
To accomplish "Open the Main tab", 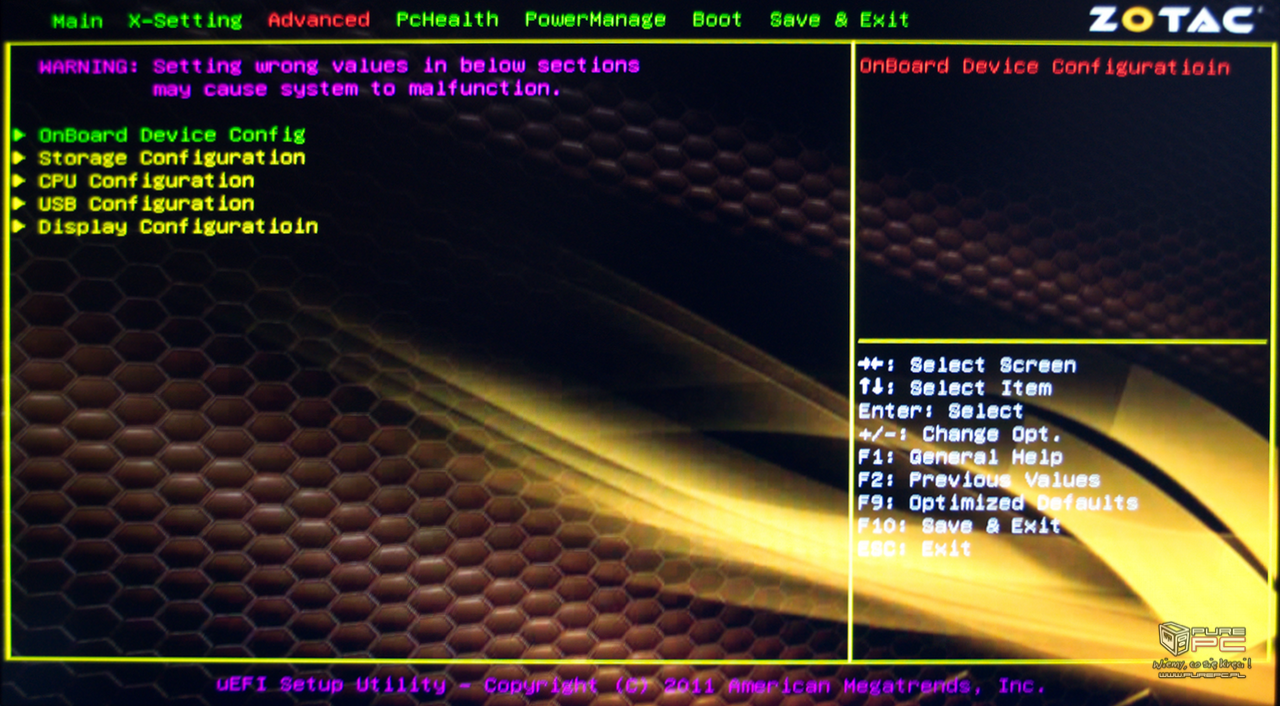I will 77,20.
